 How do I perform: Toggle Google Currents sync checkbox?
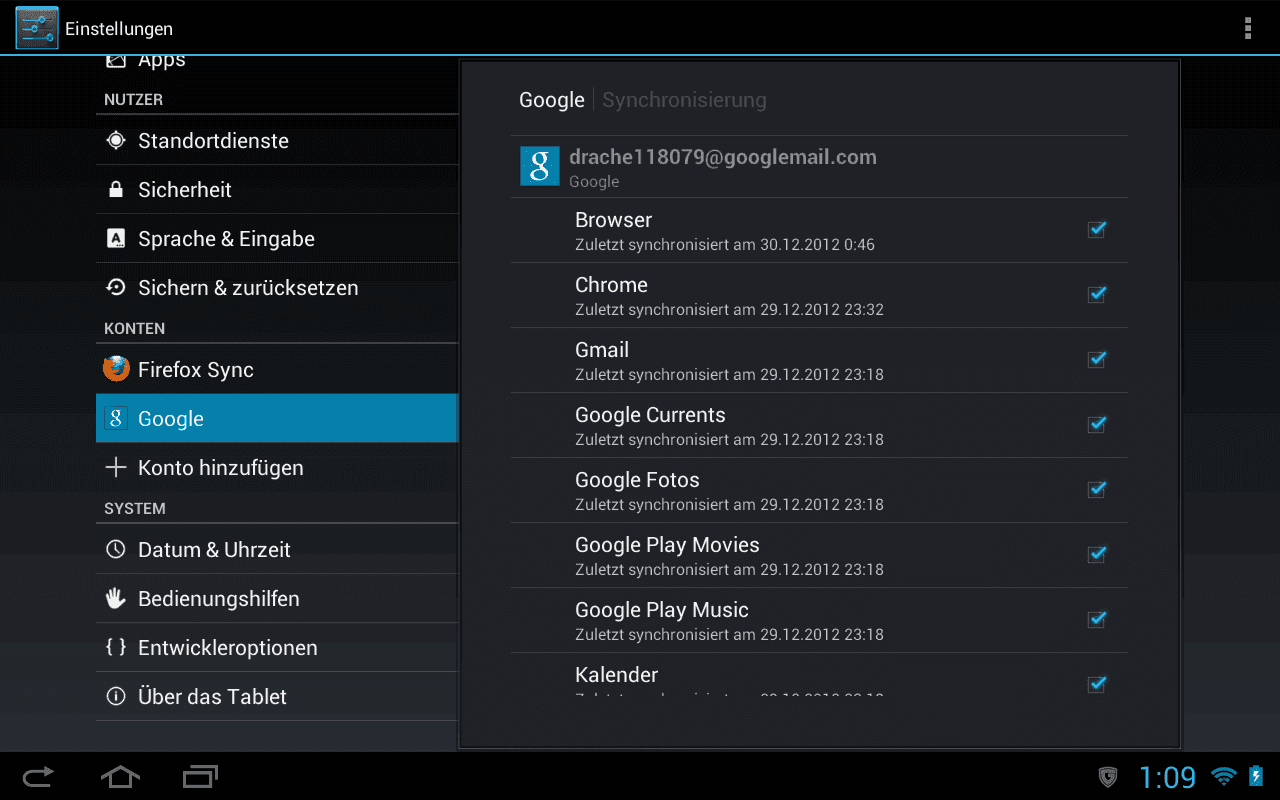pyautogui.click(x=1097, y=424)
